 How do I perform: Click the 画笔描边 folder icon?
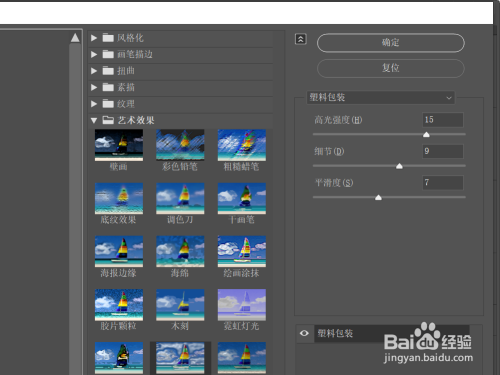(108, 54)
